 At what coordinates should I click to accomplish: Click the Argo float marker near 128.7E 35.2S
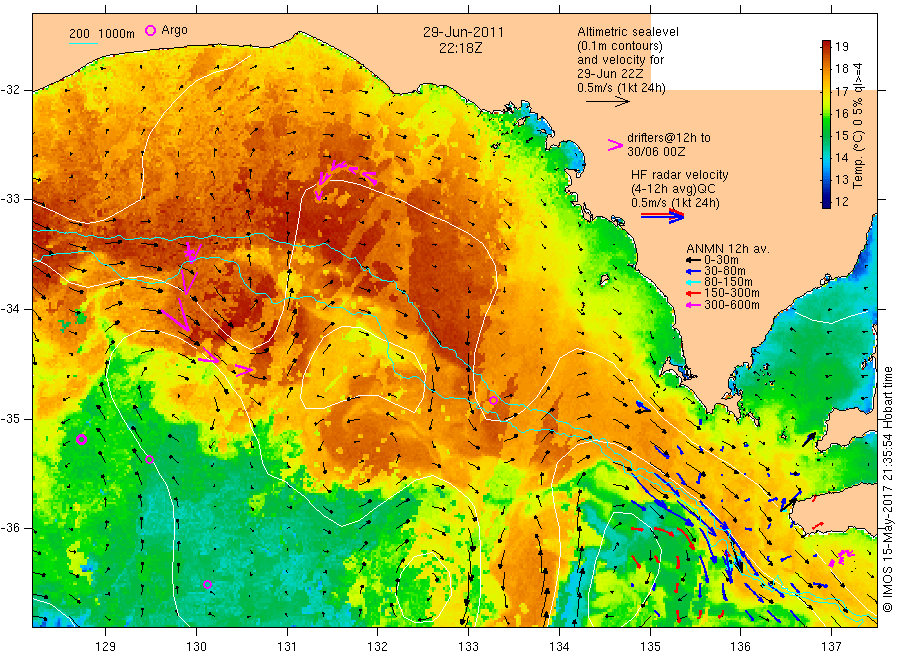82,440
